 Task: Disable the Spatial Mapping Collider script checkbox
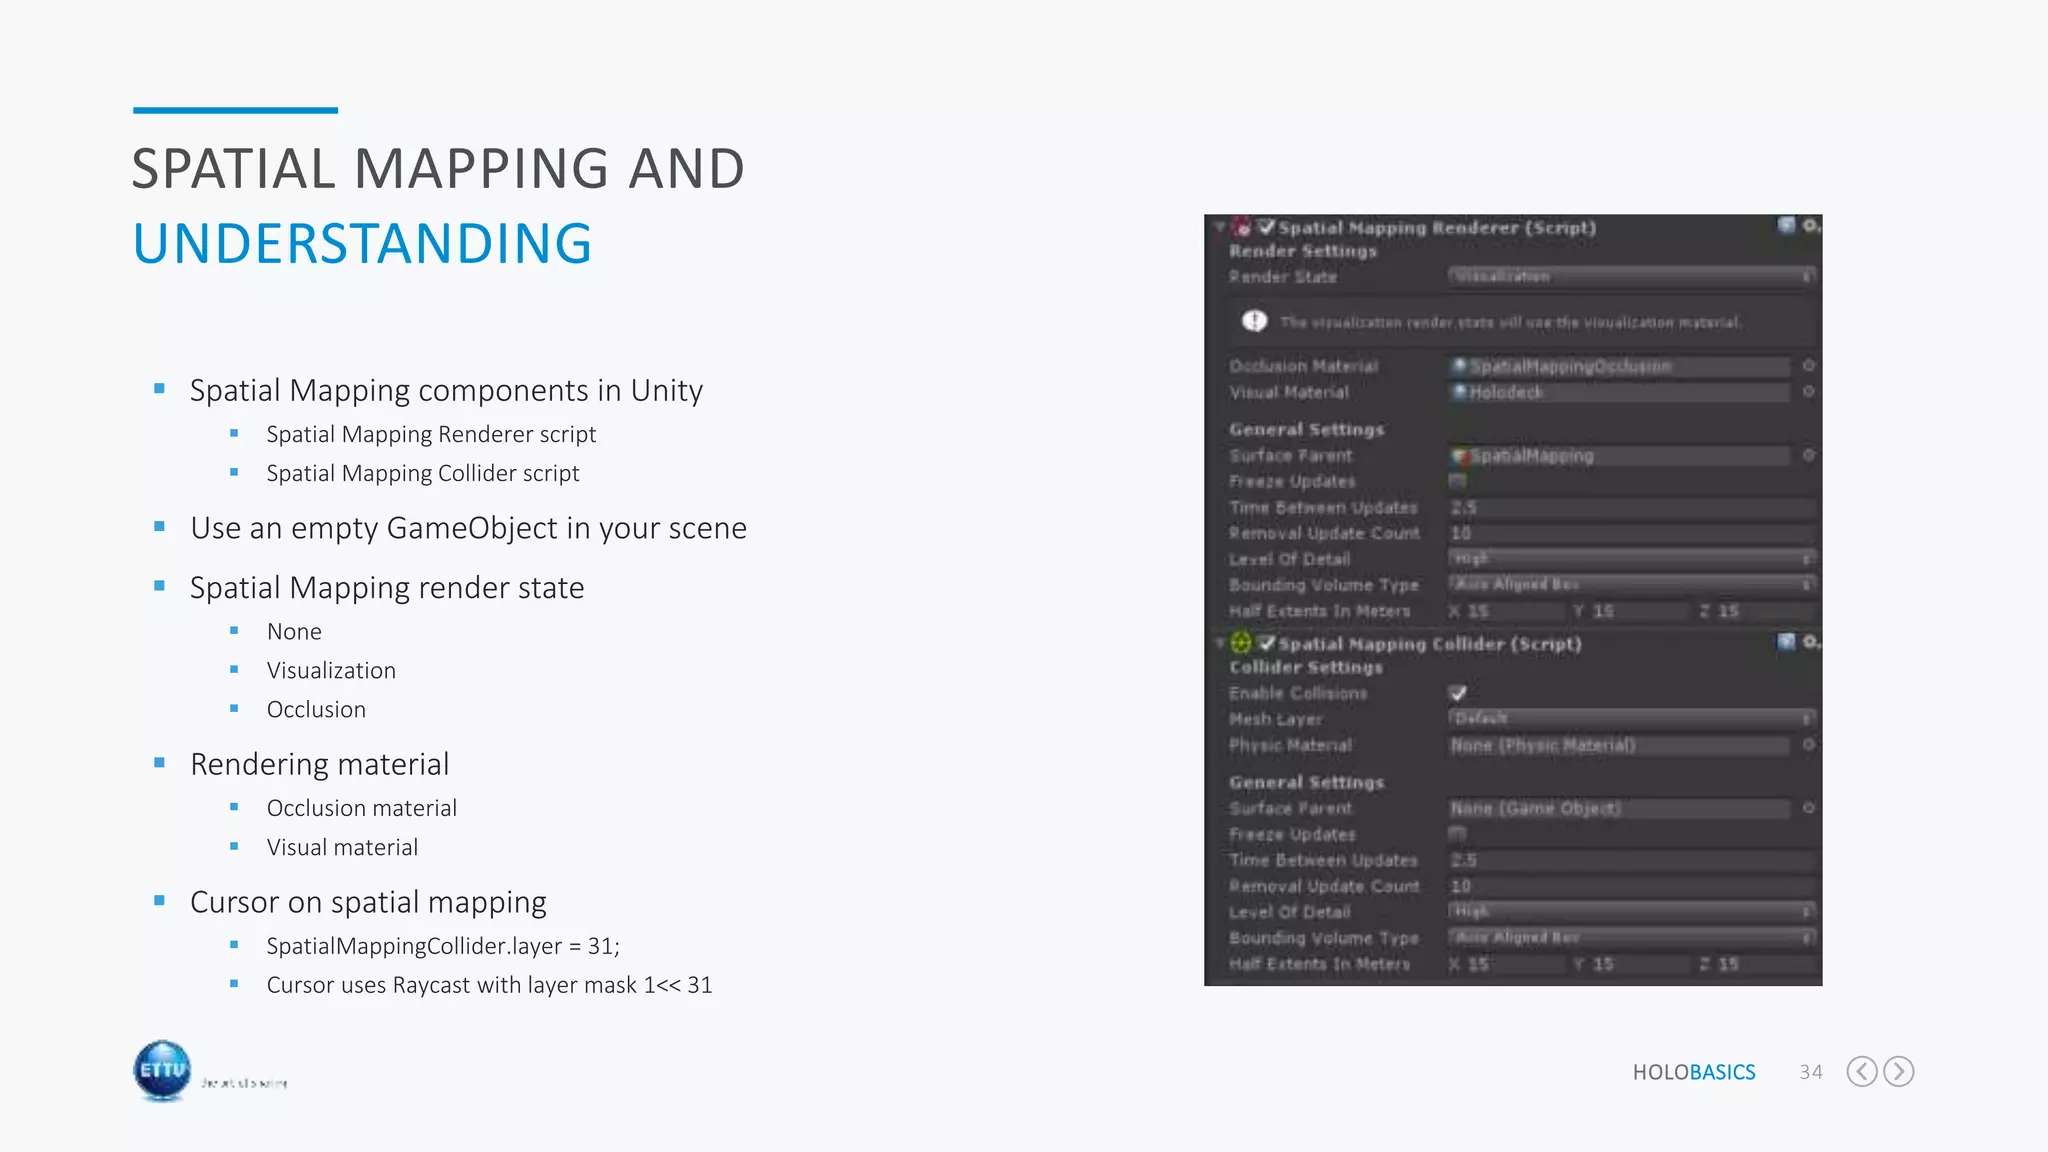coord(1266,643)
